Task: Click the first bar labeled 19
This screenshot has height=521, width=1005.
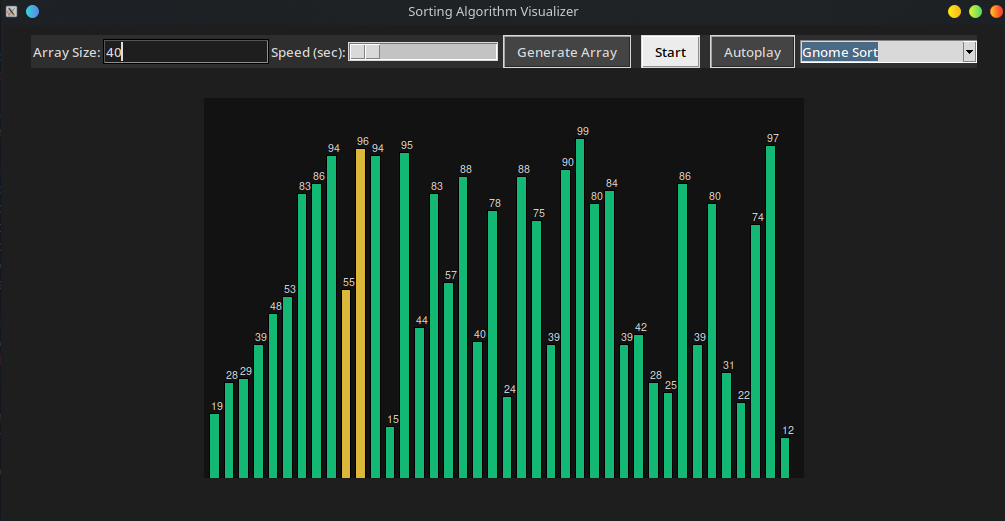Action: click(x=215, y=446)
